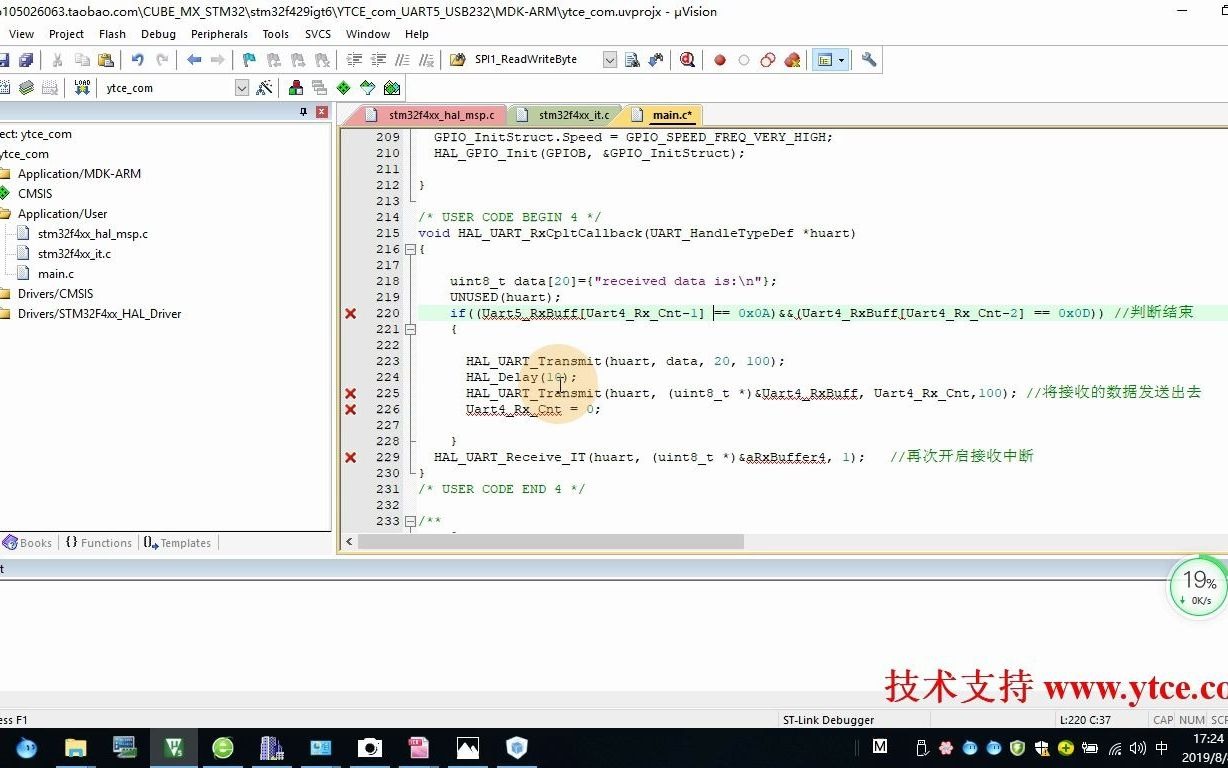The height and width of the screenshot is (768, 1228).
Task: Toggle the breakpoint marker on line 225
Action: coord(350,393)
